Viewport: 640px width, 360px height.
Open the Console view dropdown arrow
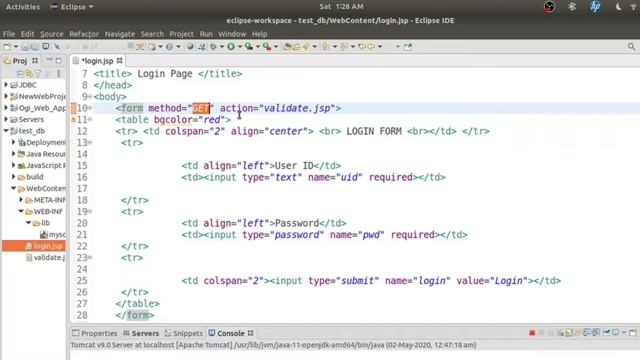pyautogui.click(x=624, y=333)
